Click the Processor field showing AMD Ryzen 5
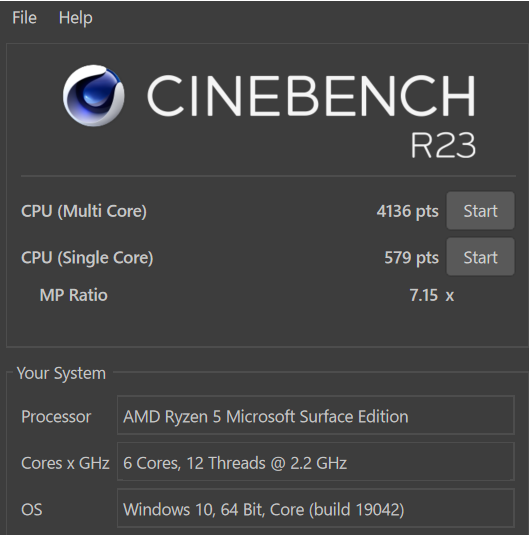Viewport: 529px width, 535px height. 316,415
